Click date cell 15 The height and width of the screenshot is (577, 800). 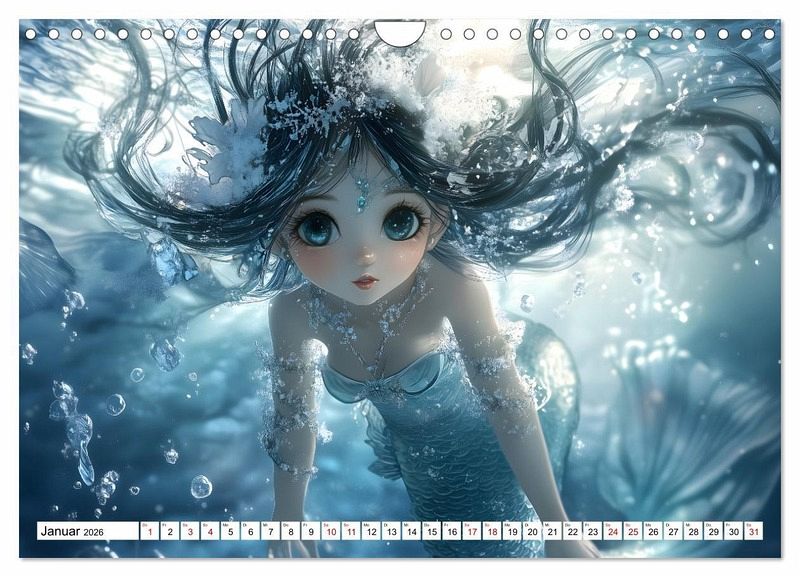point(431,532)
